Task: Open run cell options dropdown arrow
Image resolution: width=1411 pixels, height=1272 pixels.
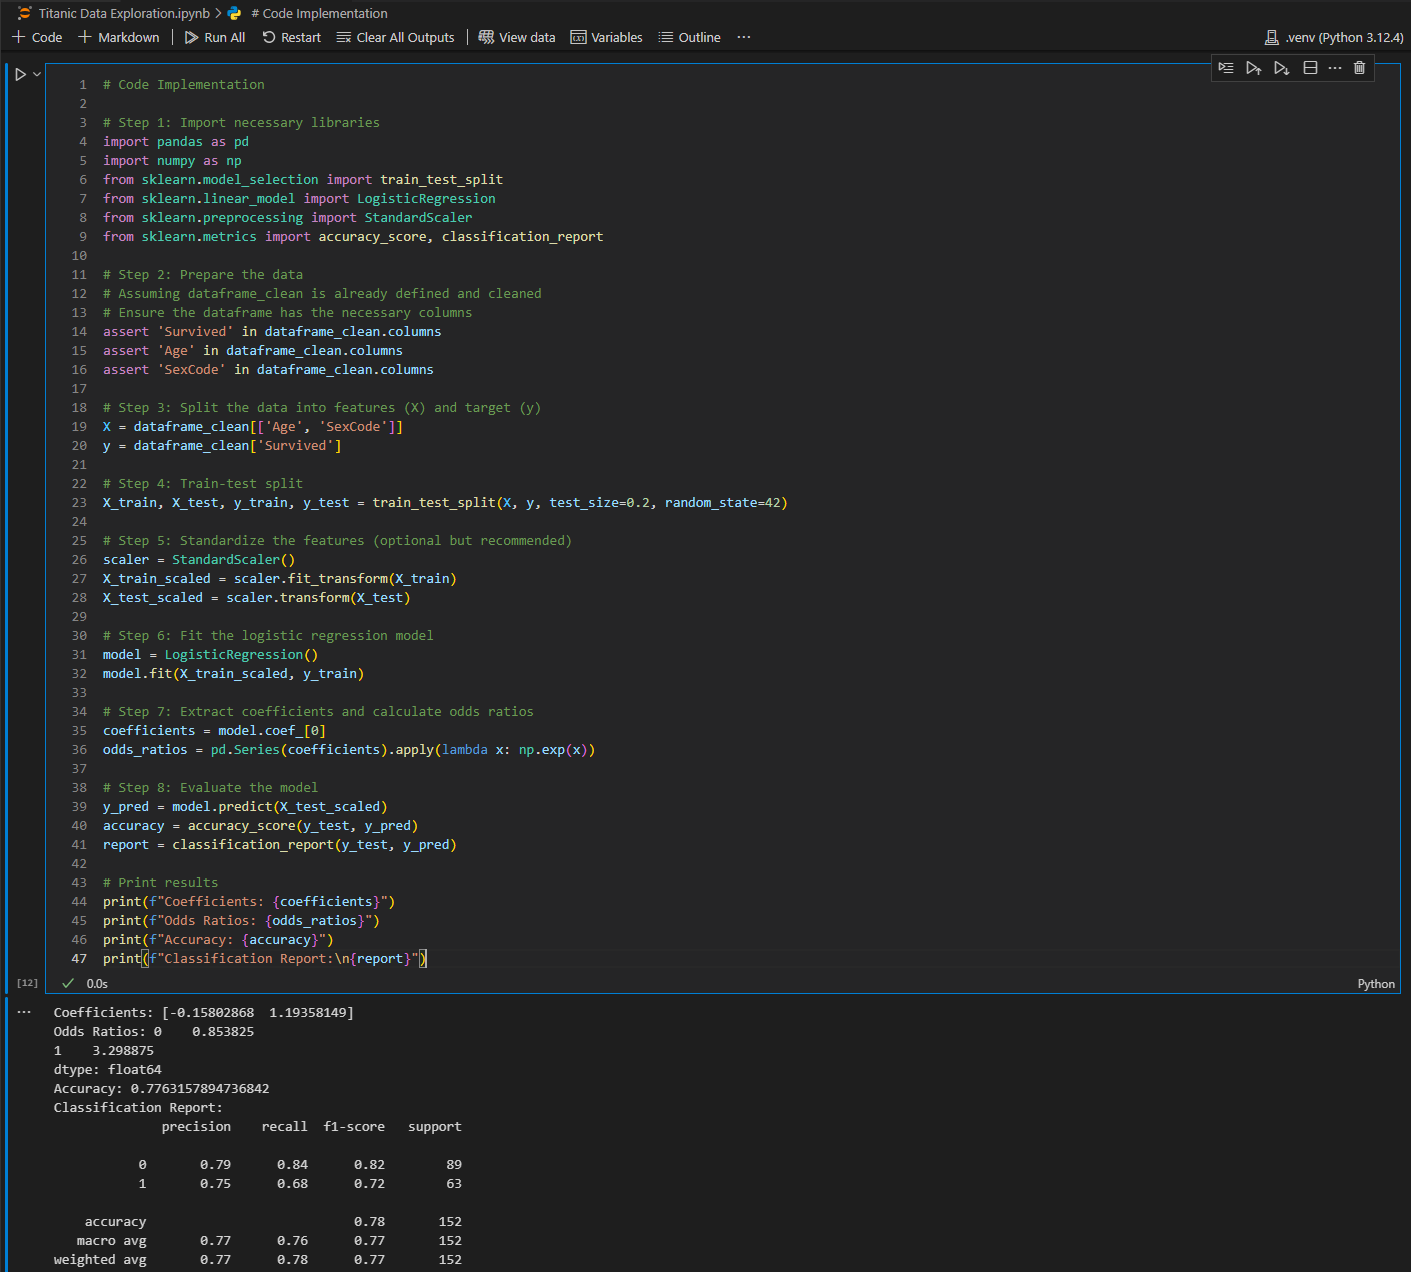Action: tap(37, 74)
